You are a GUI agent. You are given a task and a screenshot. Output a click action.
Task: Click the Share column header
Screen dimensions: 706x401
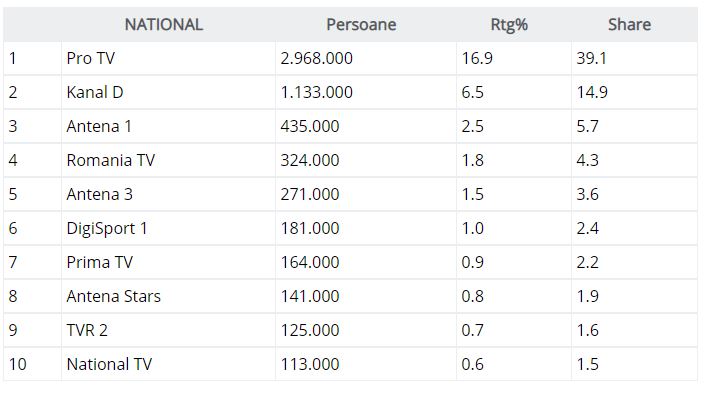[x=629, y=25]
